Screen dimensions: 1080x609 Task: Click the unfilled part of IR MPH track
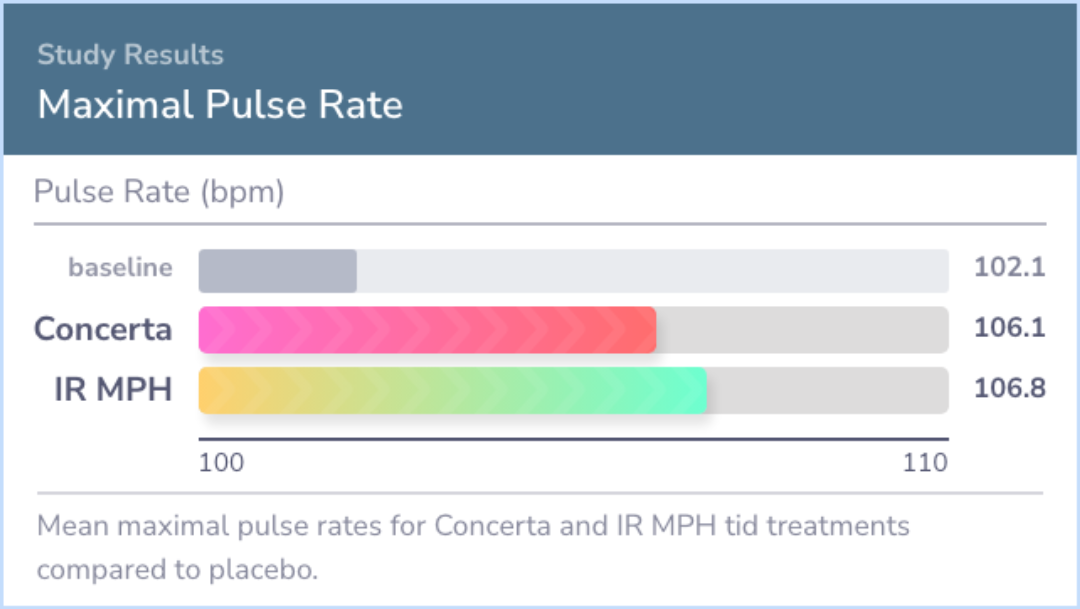point(827,391)
